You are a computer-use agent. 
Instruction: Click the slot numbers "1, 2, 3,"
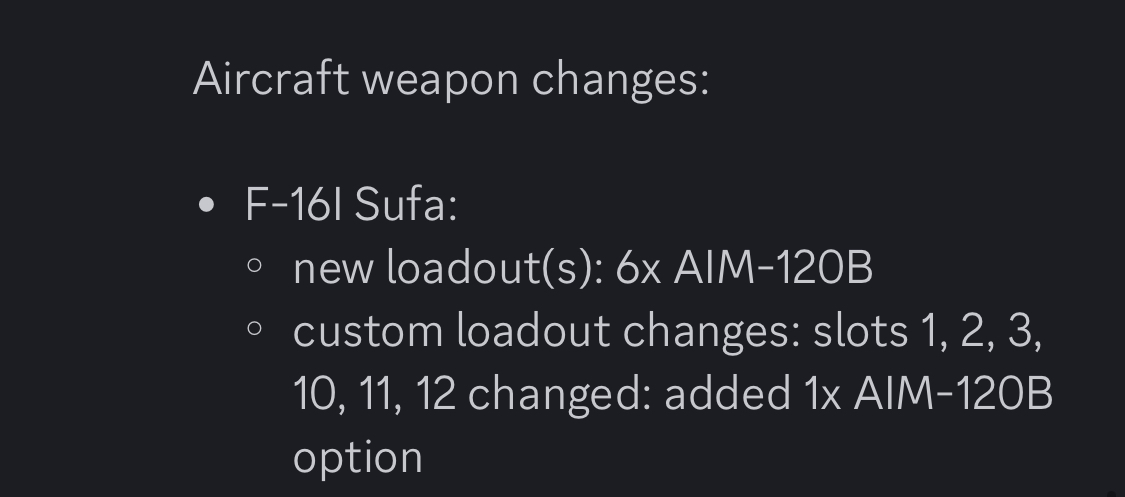[x=979, y=331]
